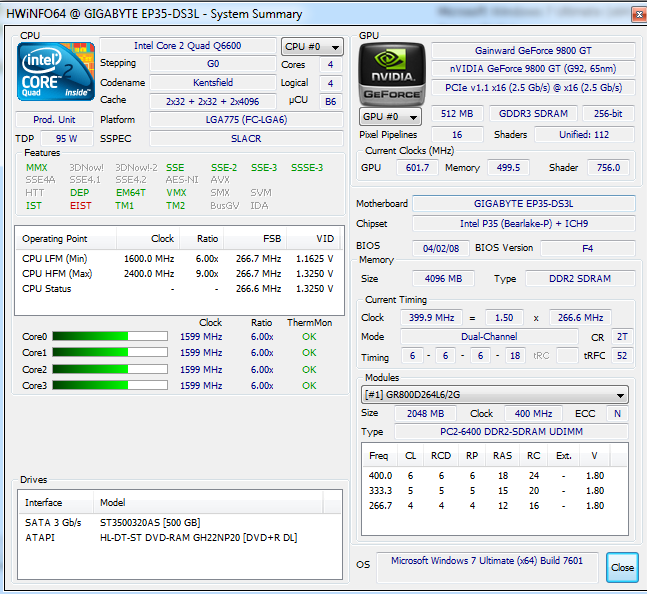Image resolution: width=647 pixels, height=594 pixels.
Task: Click the FSB column header
Action: click(x=255, y=239)
